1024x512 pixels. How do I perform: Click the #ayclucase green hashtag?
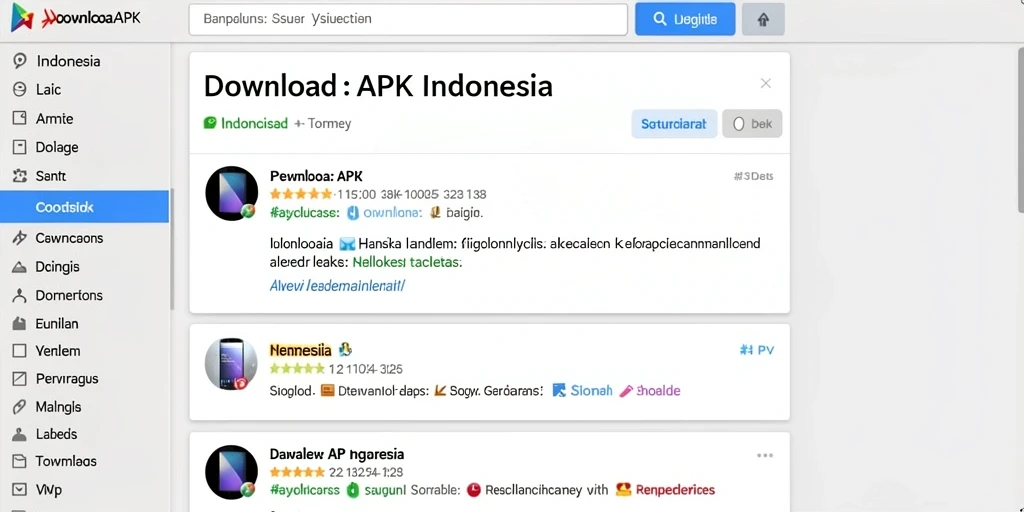(x=304, y=212)
